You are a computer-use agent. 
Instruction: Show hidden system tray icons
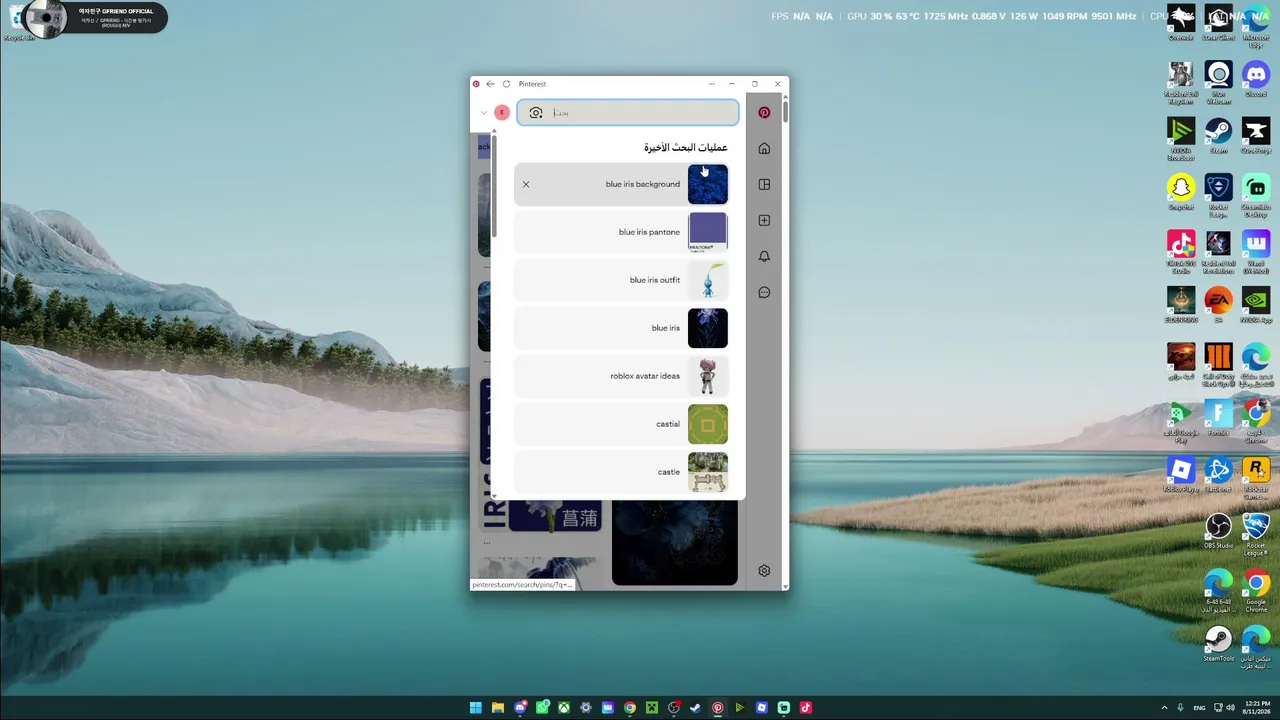point(1164,708)
